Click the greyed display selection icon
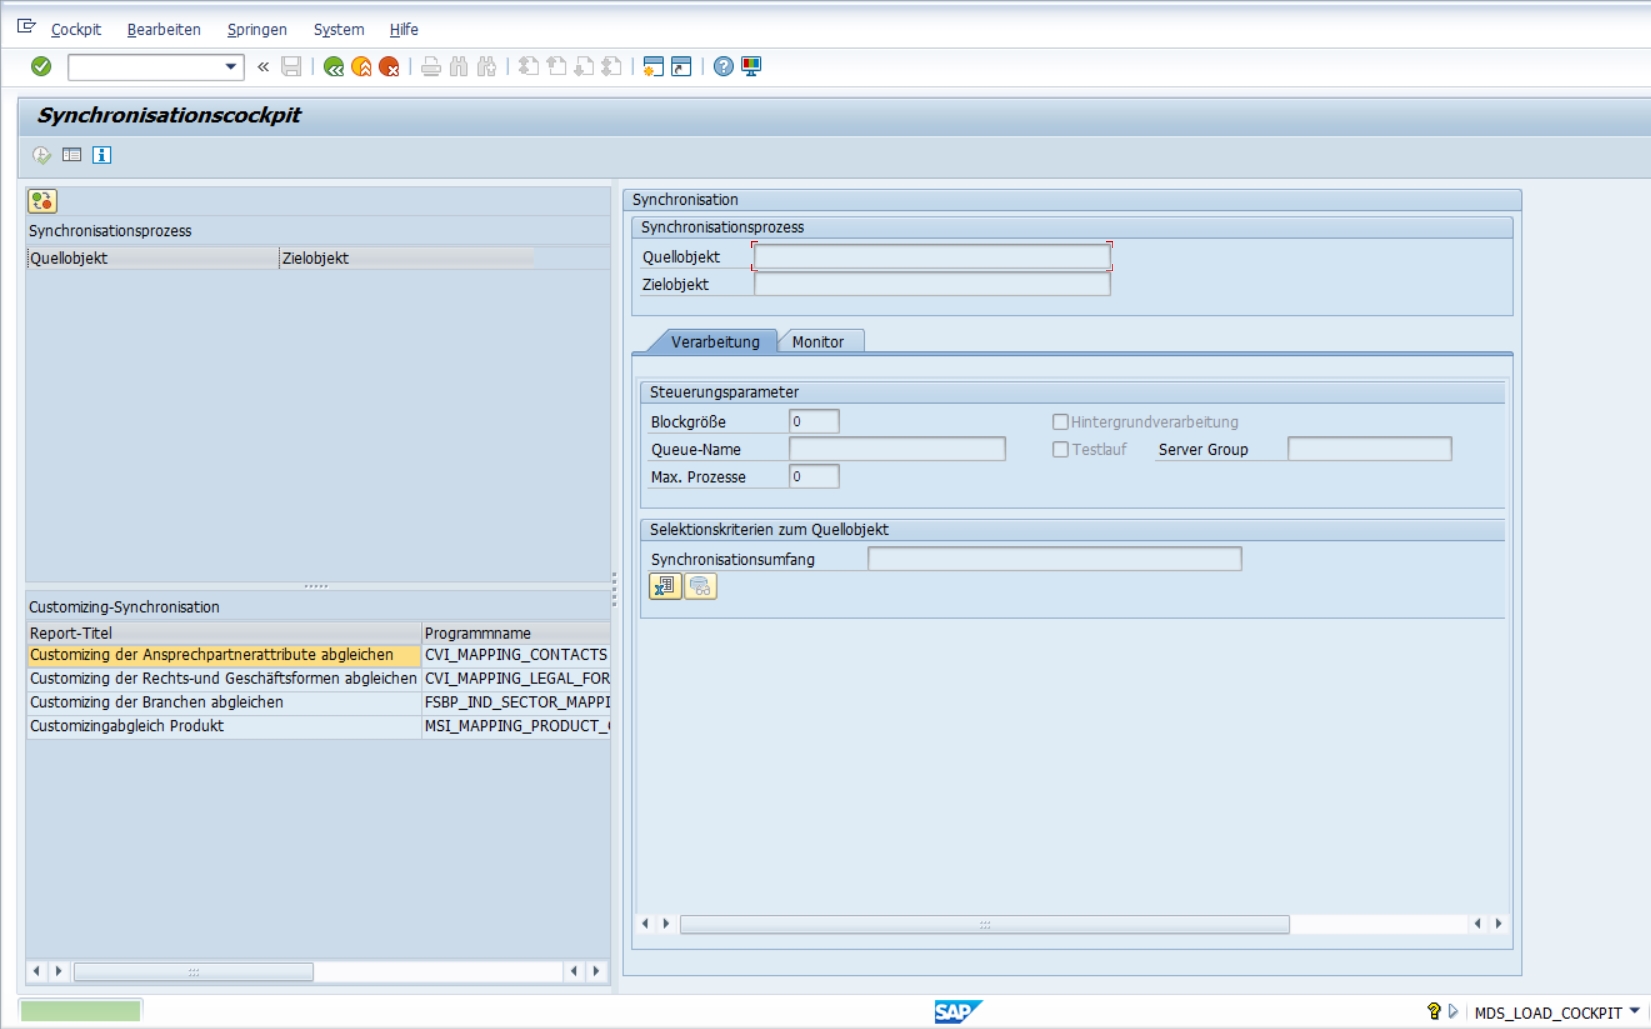Screen dimensions: 1651x1029 point(701,587)
